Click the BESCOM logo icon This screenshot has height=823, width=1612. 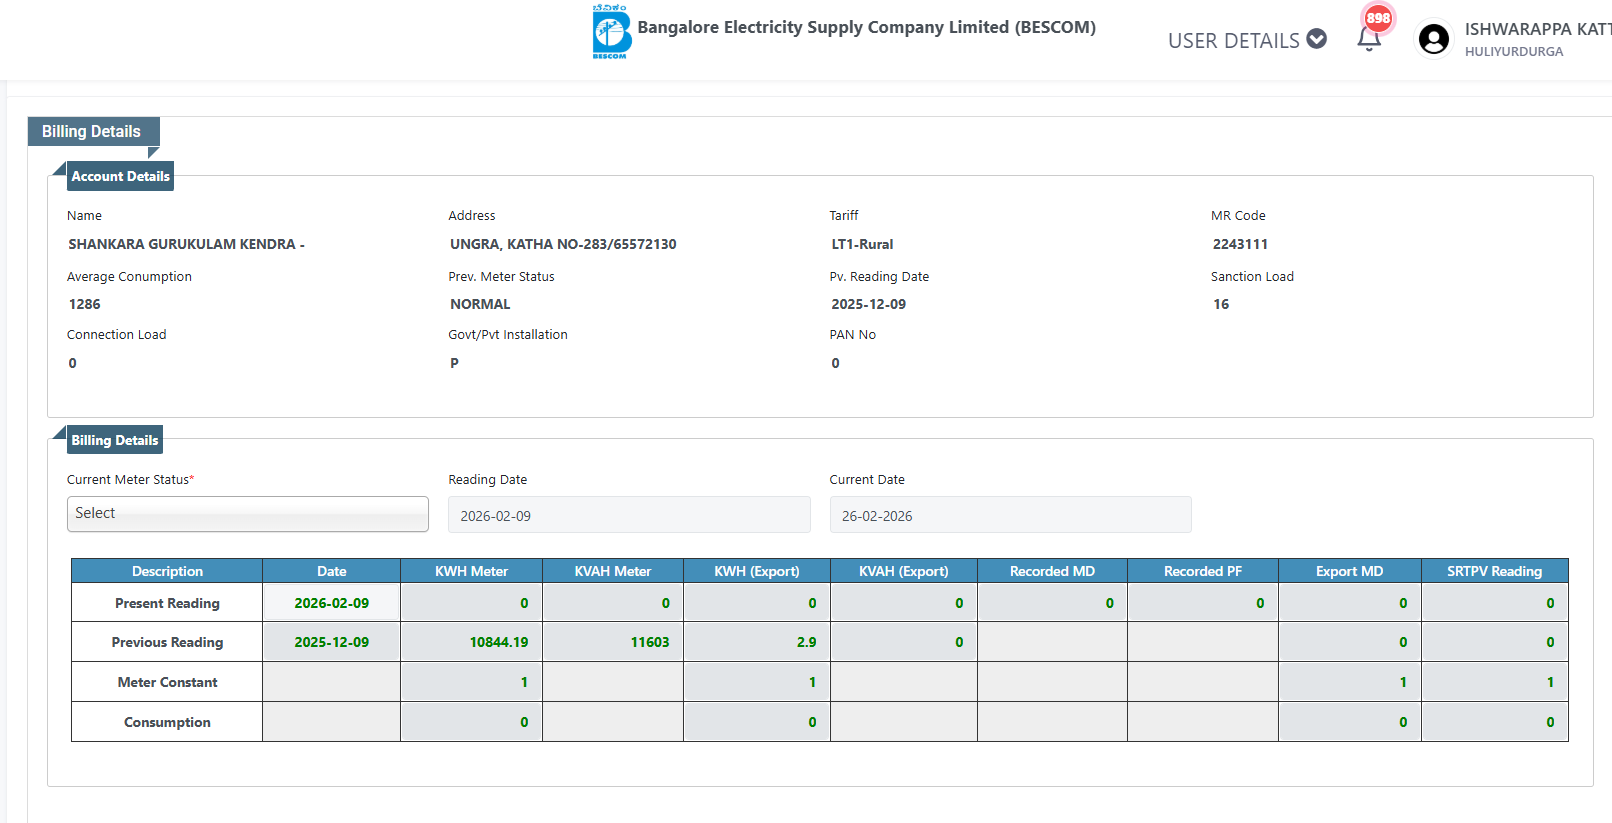(x=611, y=32)
